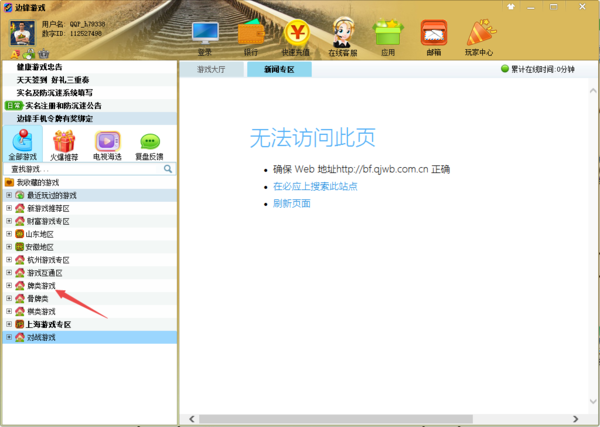The image size is (600, 427).
Task: Click the 刷新页面 link
Action: click(291, 203)
